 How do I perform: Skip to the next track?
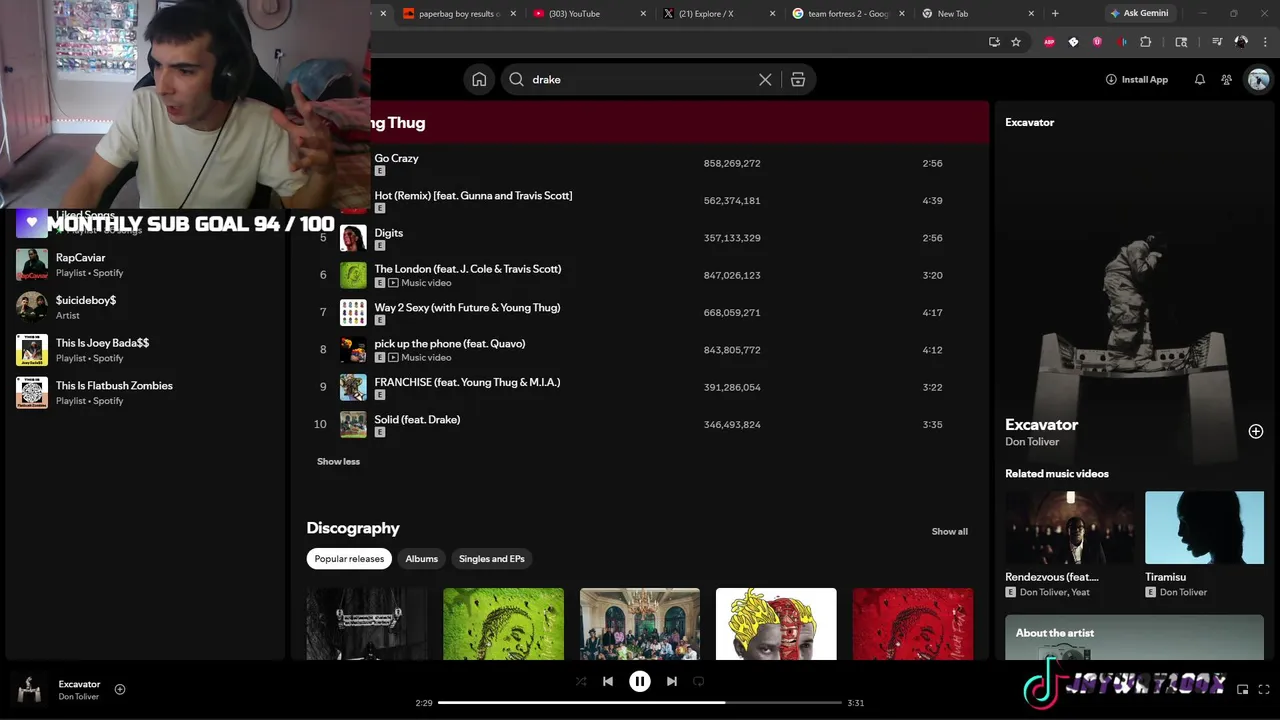(x=672, y=681)
